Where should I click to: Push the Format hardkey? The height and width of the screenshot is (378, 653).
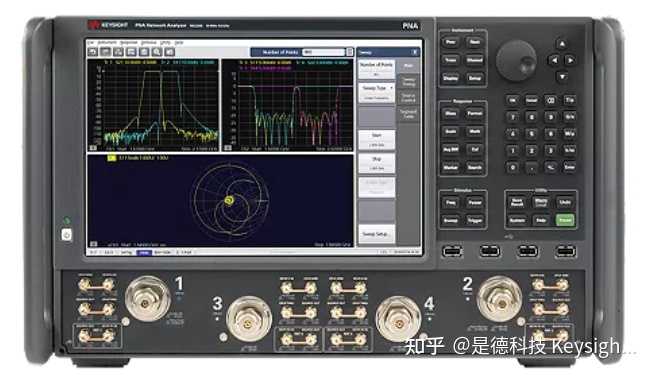click(474, 113)
